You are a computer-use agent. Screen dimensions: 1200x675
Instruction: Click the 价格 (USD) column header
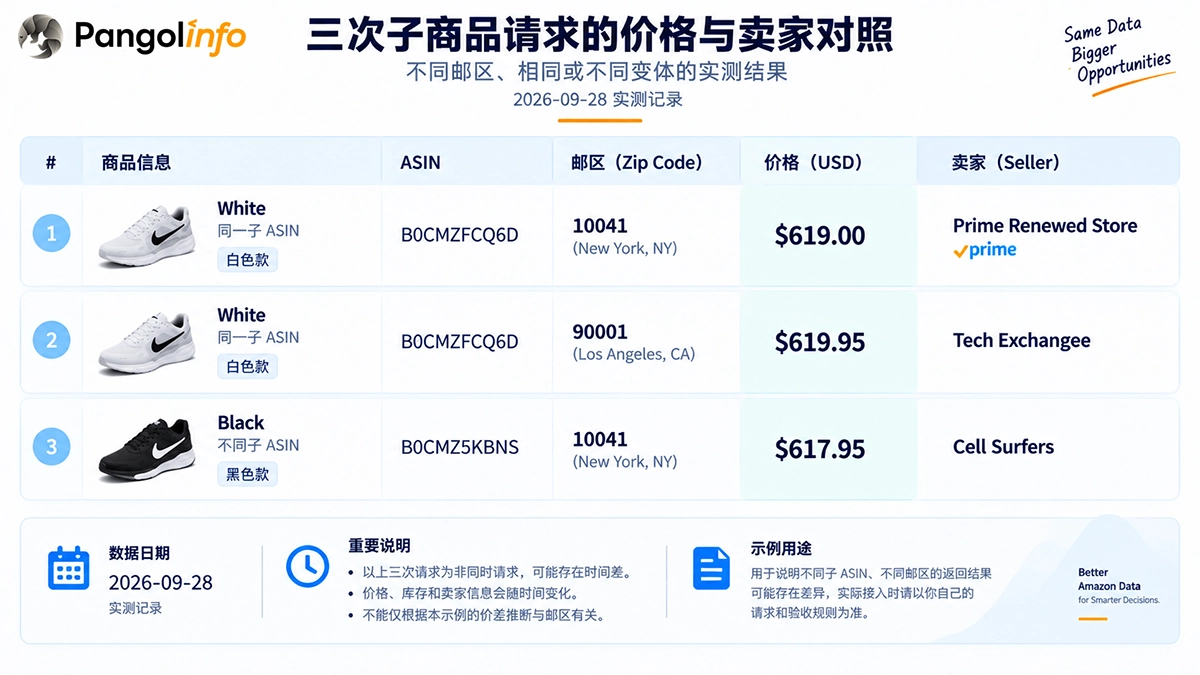[x=813, y=162]
